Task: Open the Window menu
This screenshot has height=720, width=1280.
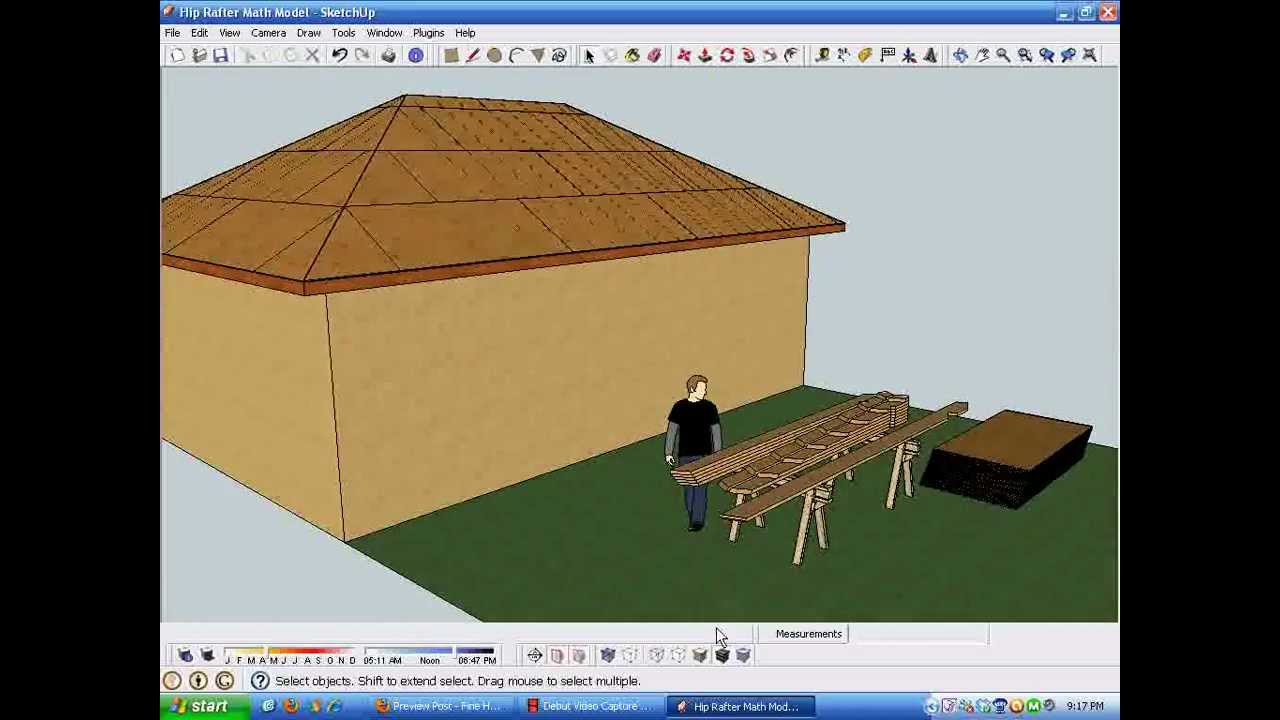Action: point(384,33)
